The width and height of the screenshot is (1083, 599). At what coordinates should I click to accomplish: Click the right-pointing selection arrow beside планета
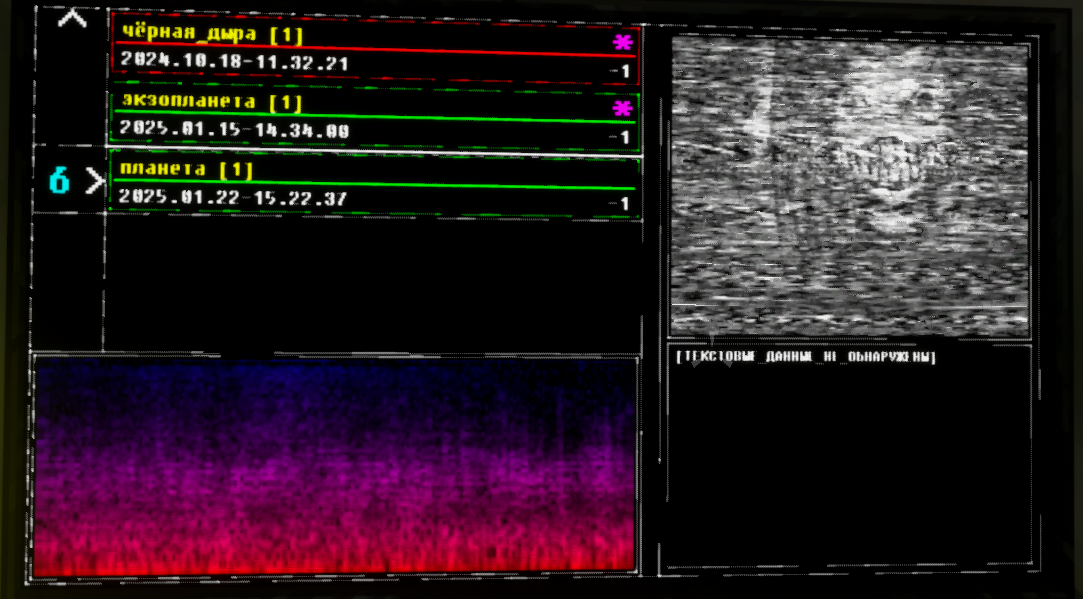point(95,182)
